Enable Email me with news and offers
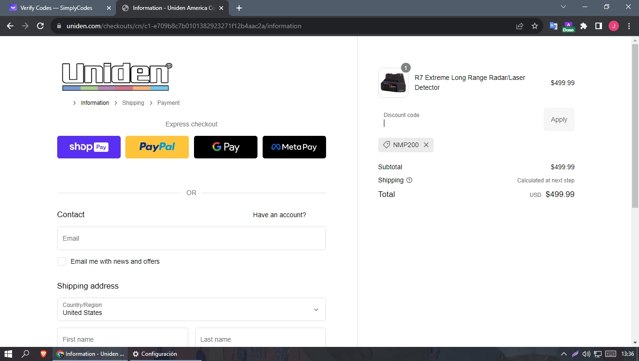 click(62, 261)
